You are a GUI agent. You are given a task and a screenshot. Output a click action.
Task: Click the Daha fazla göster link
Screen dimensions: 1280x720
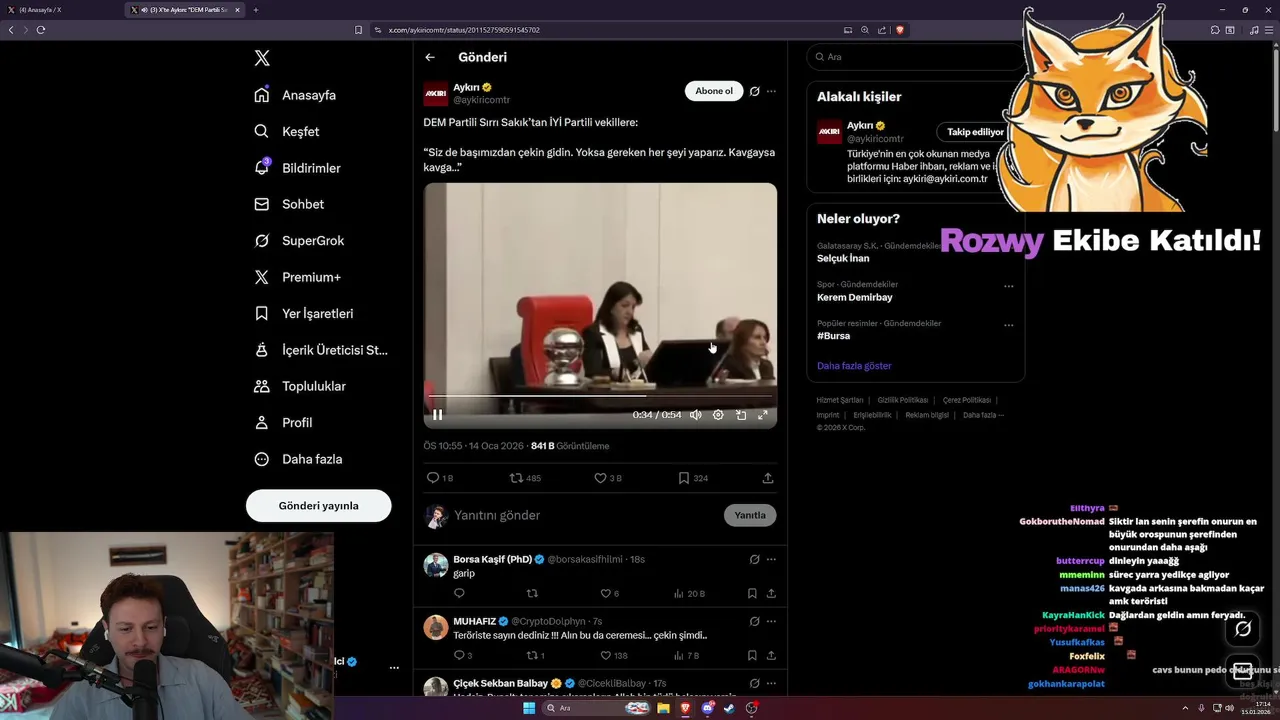854,366
